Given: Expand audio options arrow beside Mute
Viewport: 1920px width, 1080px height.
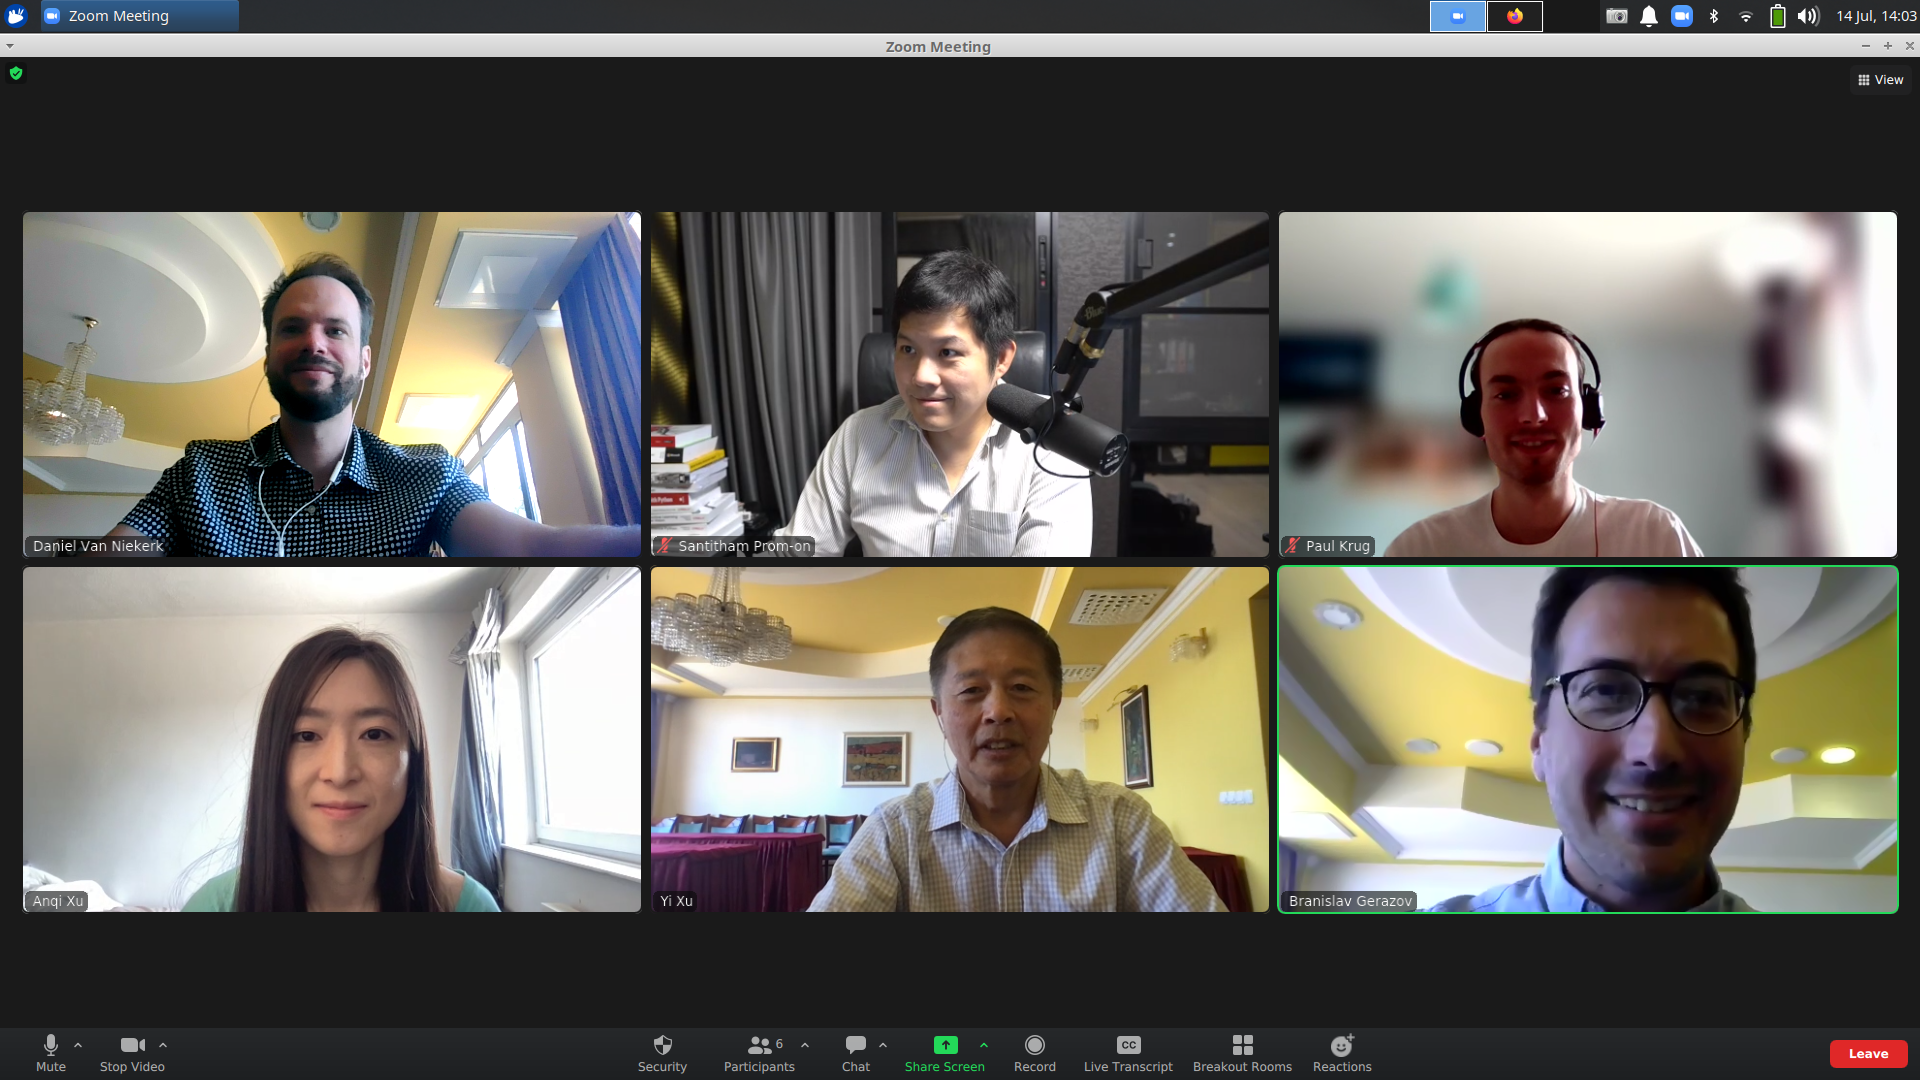Looking at the screenshot, I should [x=78, y=1045].
